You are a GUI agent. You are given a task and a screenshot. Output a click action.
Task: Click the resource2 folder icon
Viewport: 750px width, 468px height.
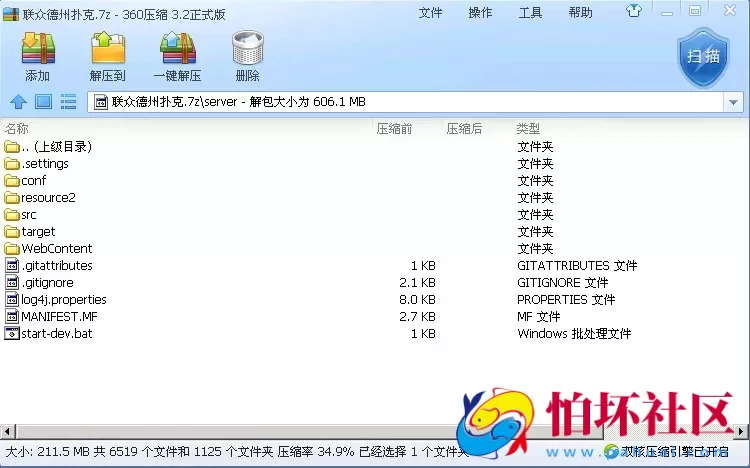click(12, 198)
